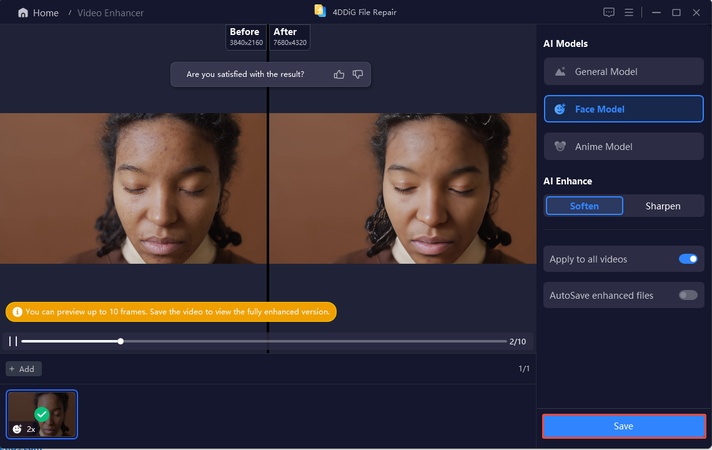Choose the Sharpen enhance mode

pos(663,206)
